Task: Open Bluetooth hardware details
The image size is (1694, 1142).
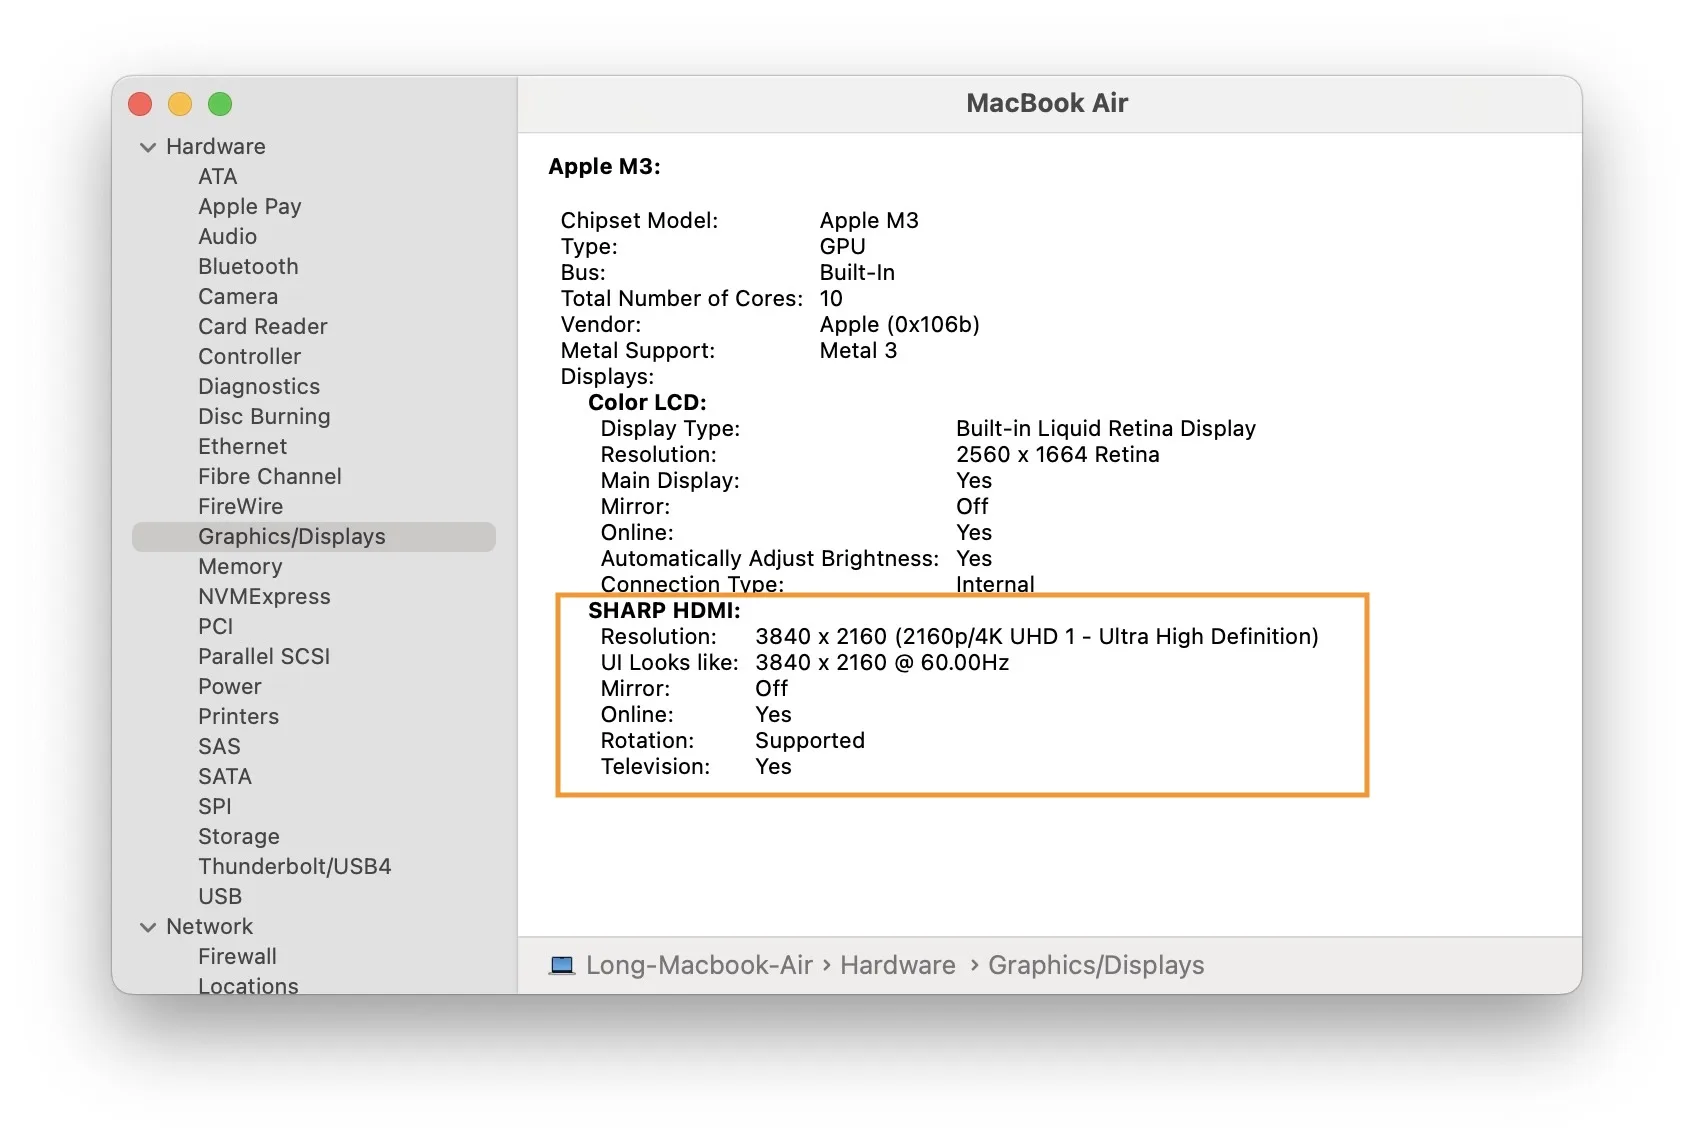Action: point(248,267)
